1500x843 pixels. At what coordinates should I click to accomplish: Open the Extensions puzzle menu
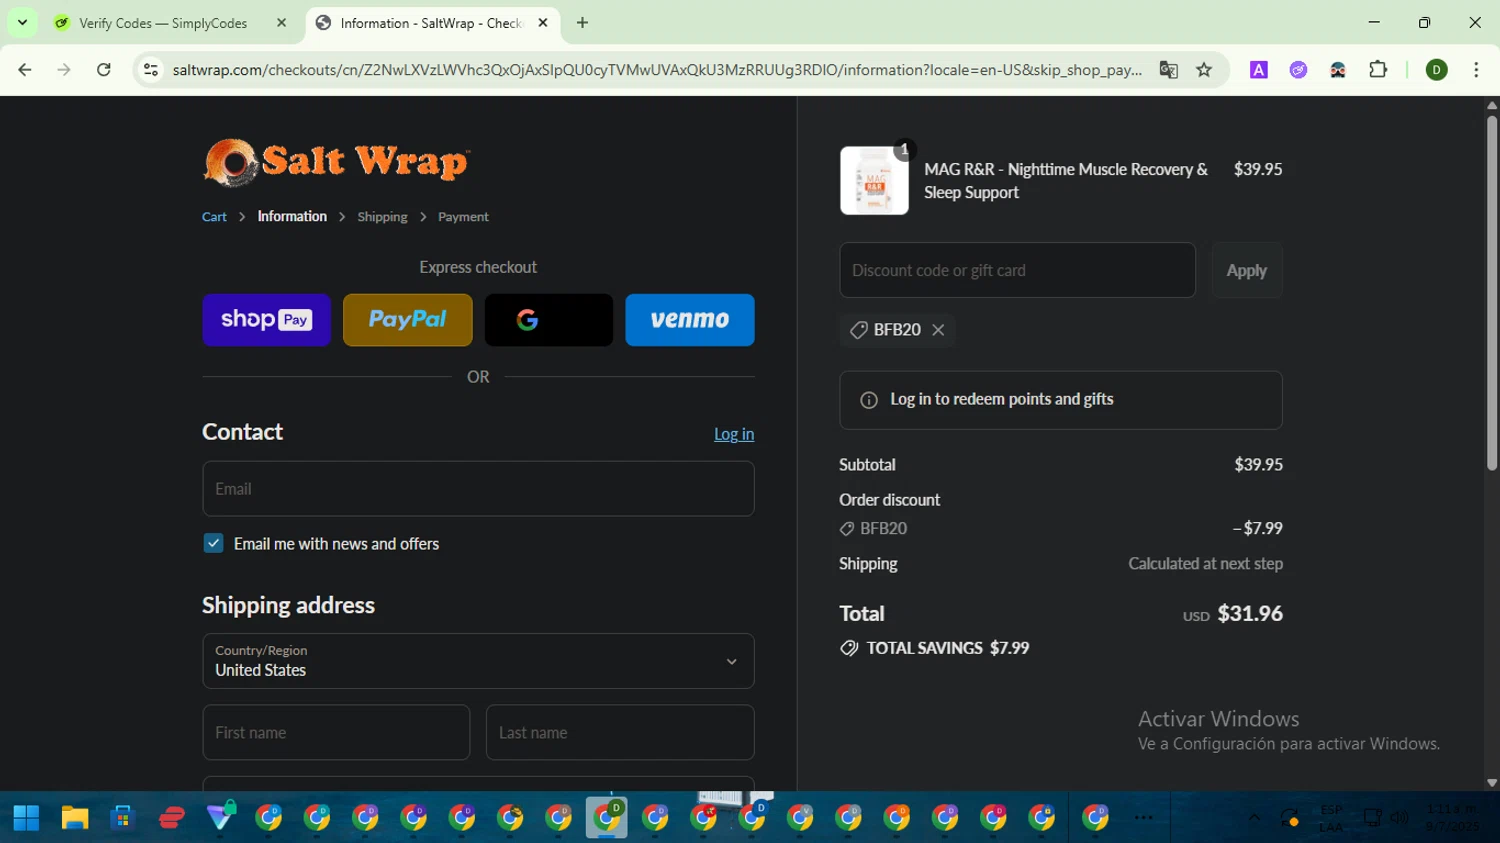click(1378, 70)
